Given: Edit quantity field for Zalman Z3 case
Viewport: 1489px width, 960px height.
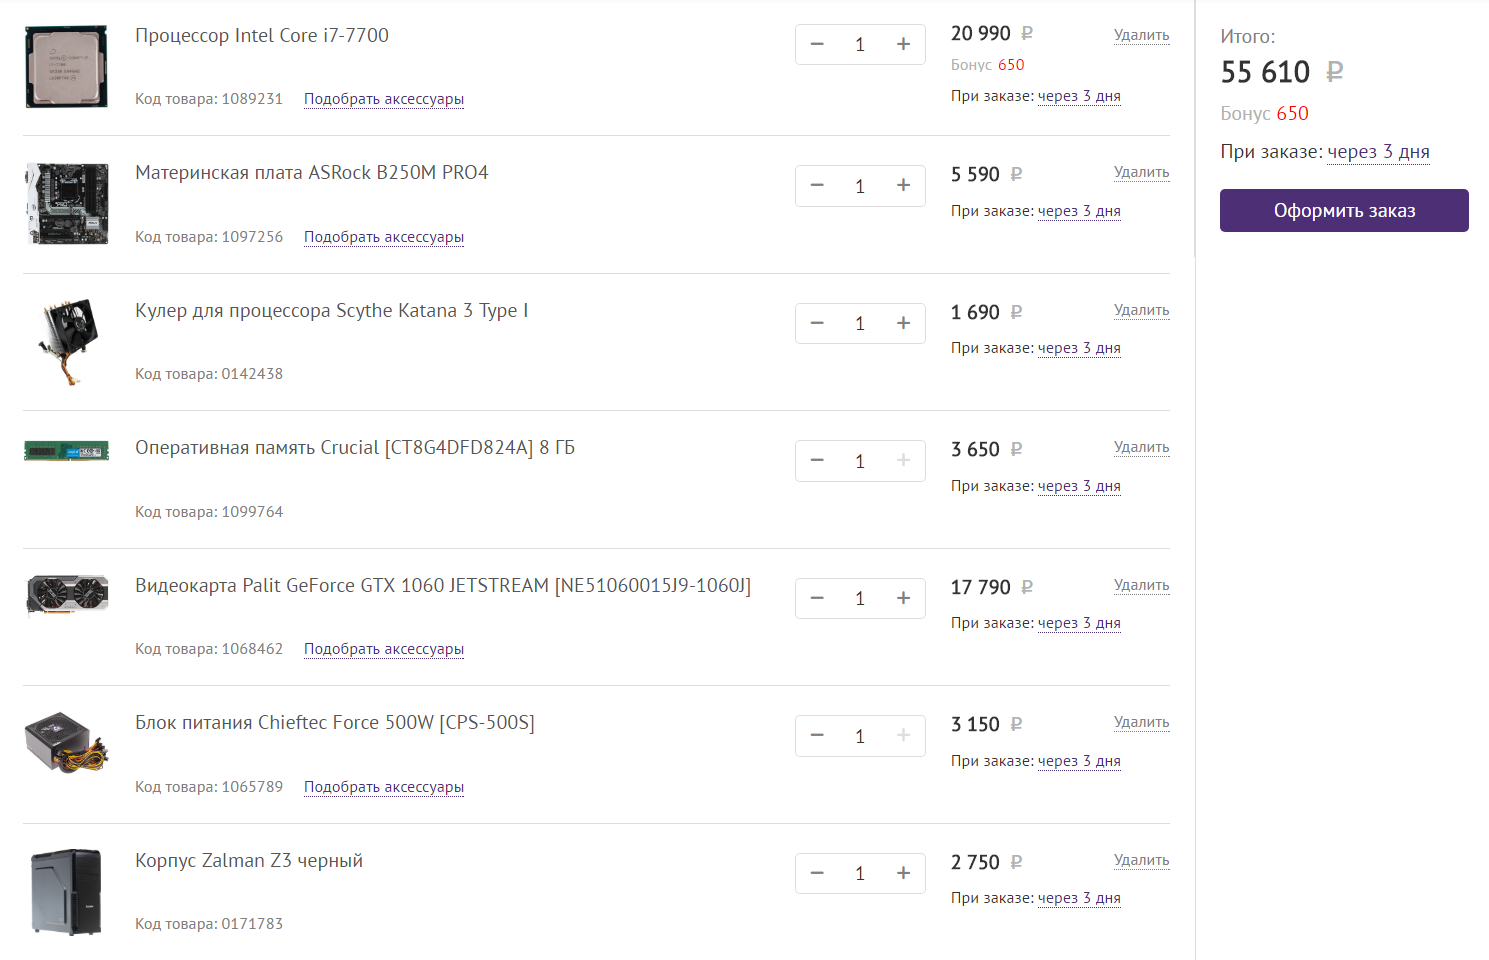Looking at the screenshot, I should [860, 873].
